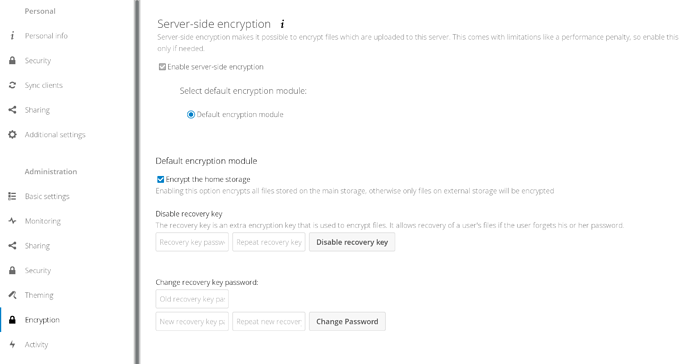Click the info icon beside Server-side encryption
This screenshot has width=690, height=364.
coord(282,24)
